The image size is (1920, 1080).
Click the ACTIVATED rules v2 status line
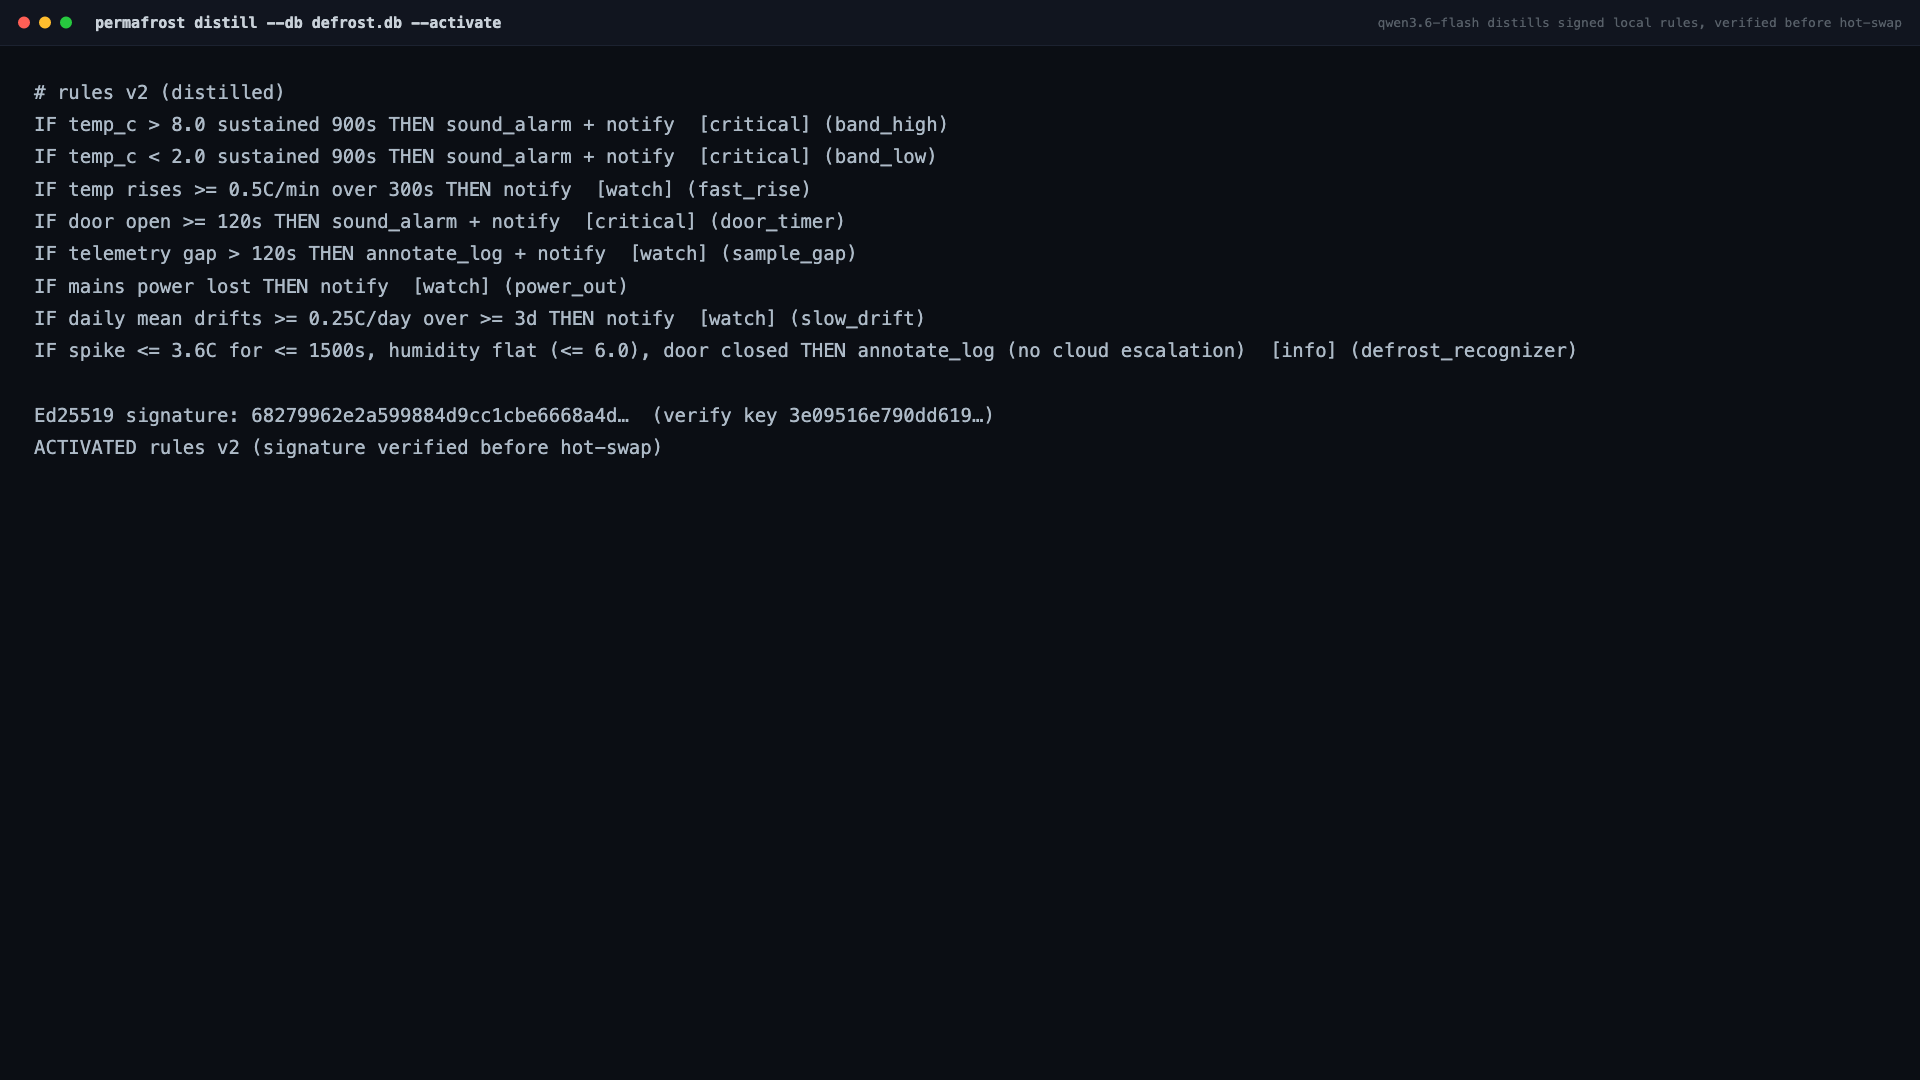[x=348, y=447]
